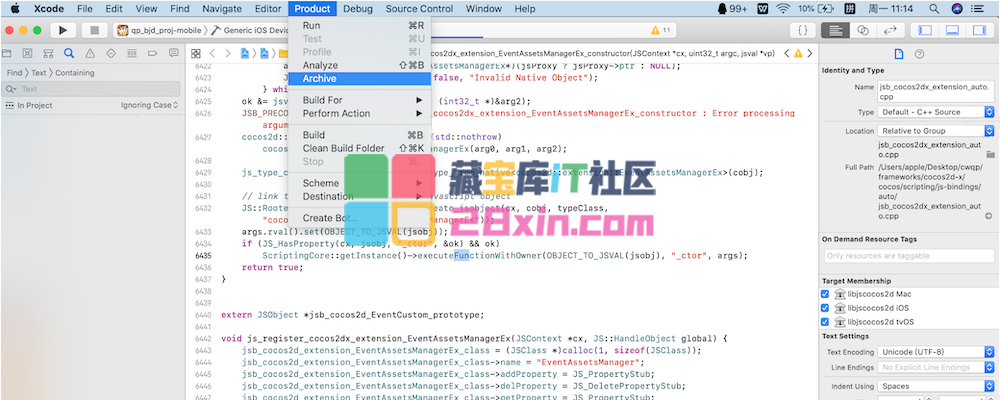The height and width of the screenshot is (400, 1000).
Task: Uncheck libjscocos2d tvOS target membership
Action: point(825,322)
